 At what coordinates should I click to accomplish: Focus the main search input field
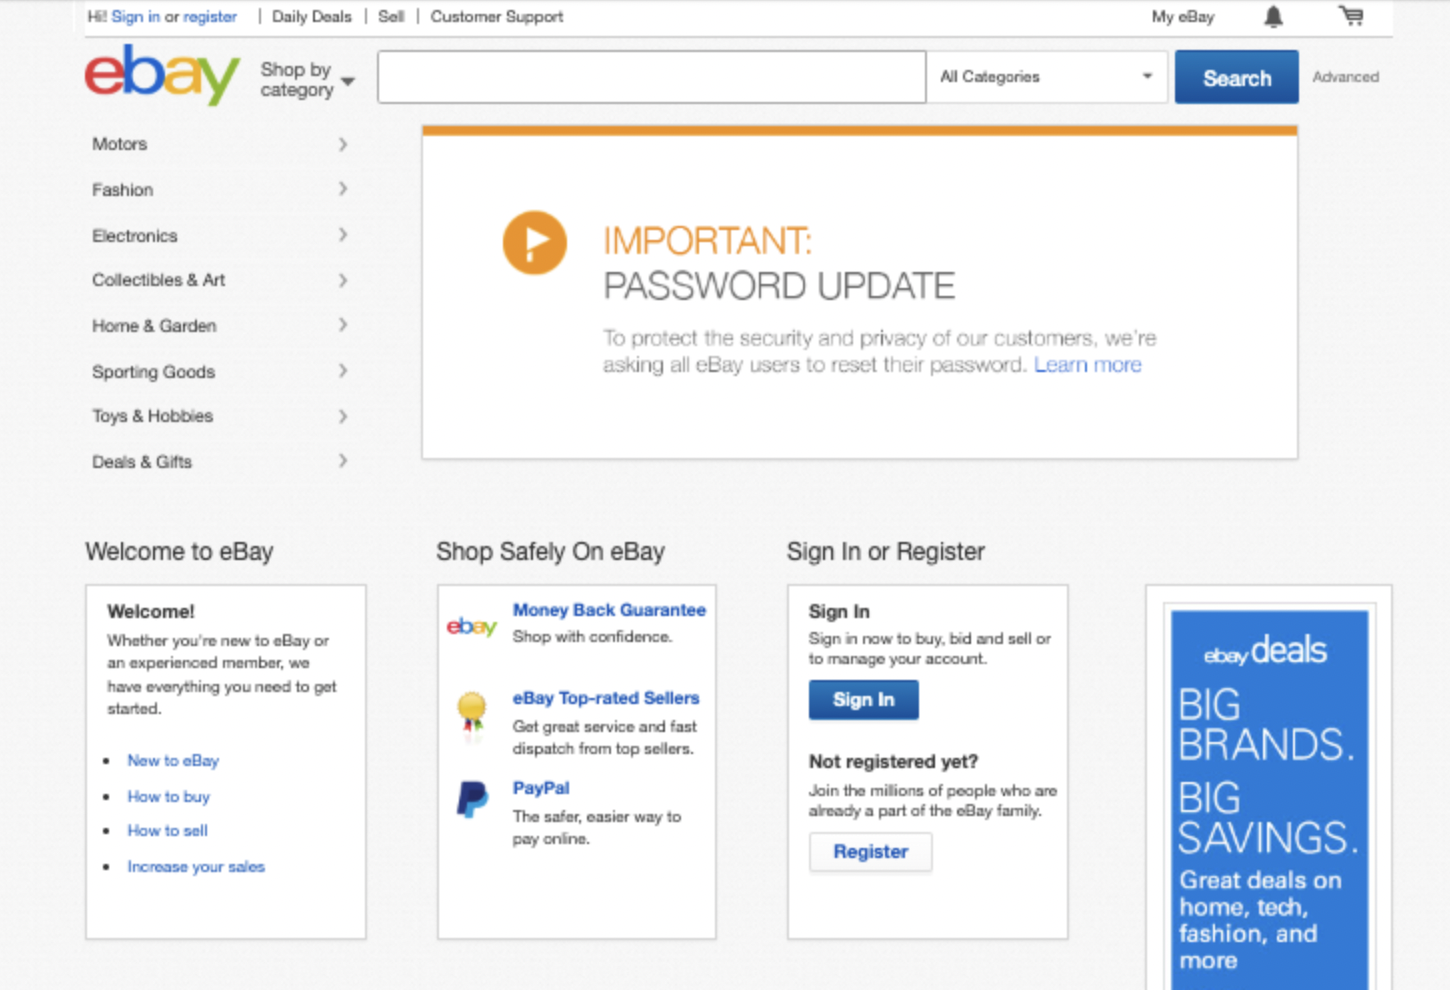pyautogui.click(x=652, y=77)
